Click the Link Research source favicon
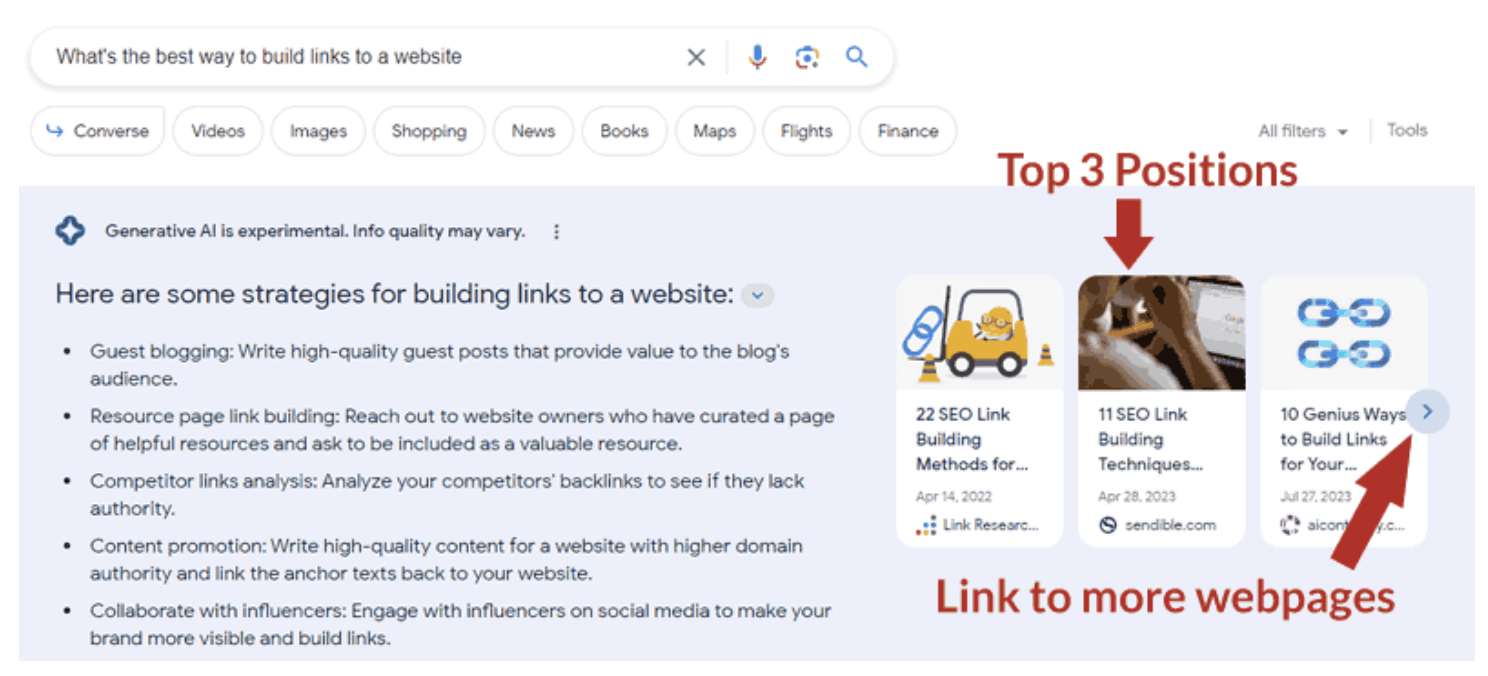The image size is (1488, 676). tap(926, 525)
